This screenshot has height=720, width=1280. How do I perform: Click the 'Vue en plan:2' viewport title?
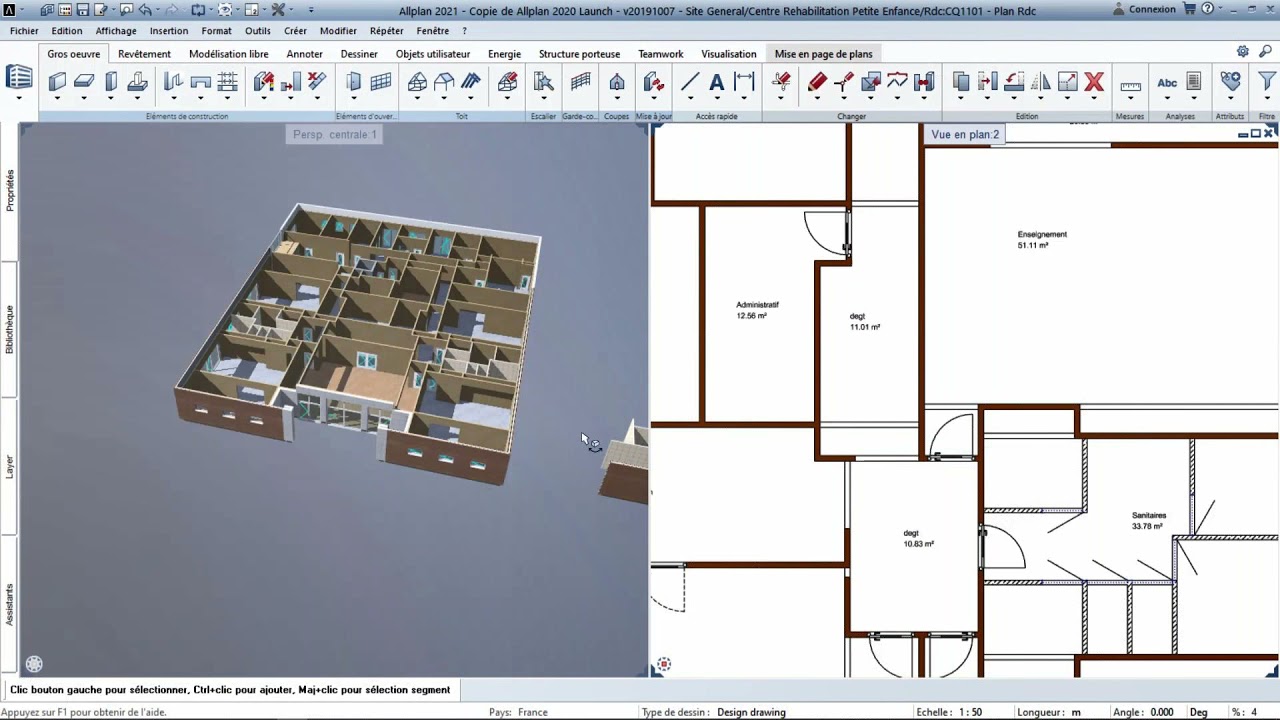coord(965,134)
